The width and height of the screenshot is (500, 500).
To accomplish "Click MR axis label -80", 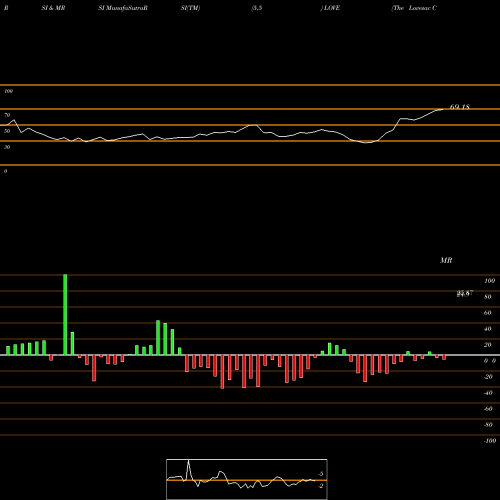I will coord(488,425).
